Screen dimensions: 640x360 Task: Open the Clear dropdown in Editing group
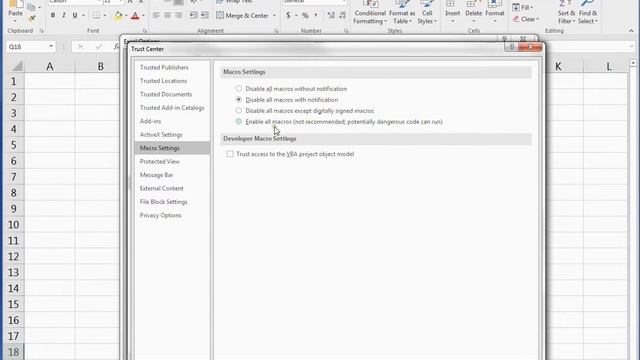point(526,19)
